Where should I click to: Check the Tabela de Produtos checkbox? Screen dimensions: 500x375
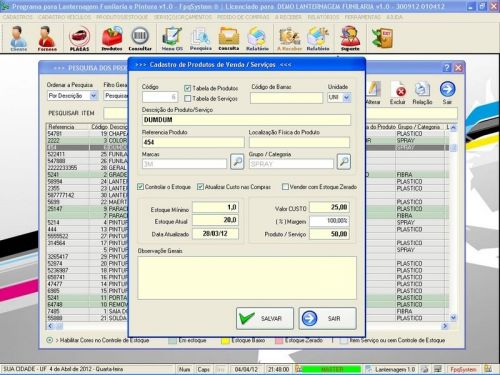[x=188, y=88]
